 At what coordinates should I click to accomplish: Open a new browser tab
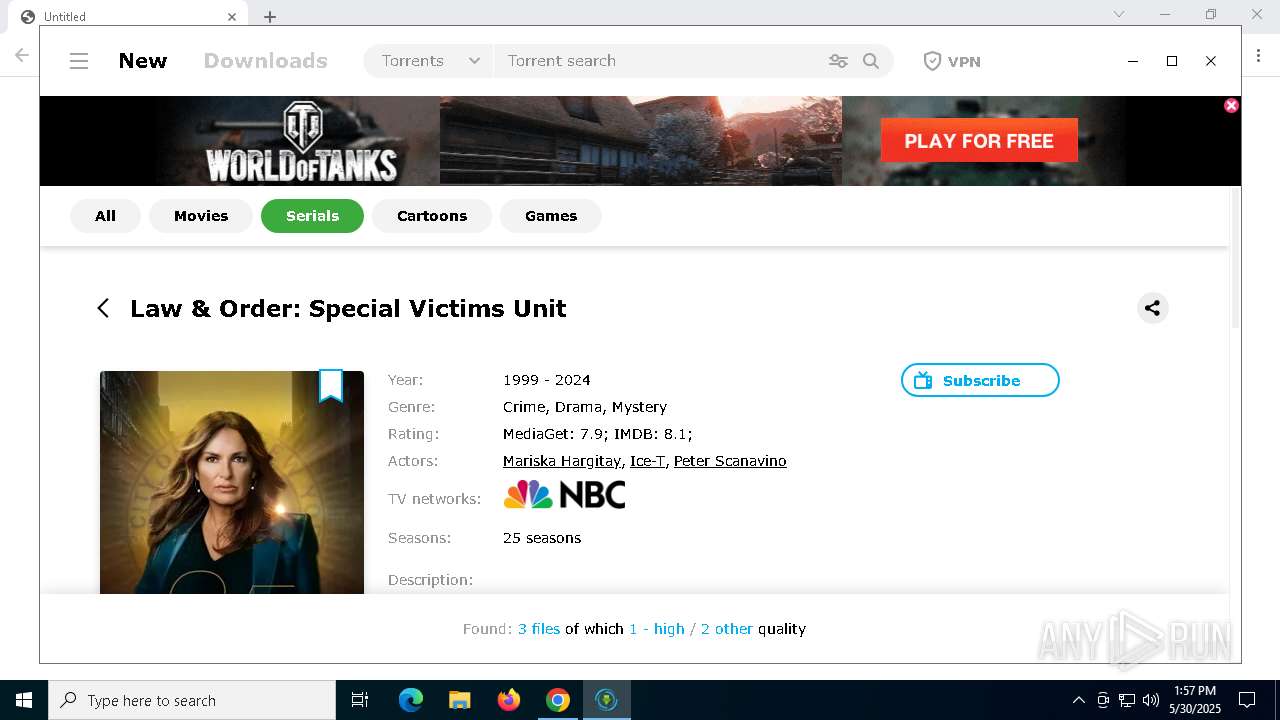270,16
